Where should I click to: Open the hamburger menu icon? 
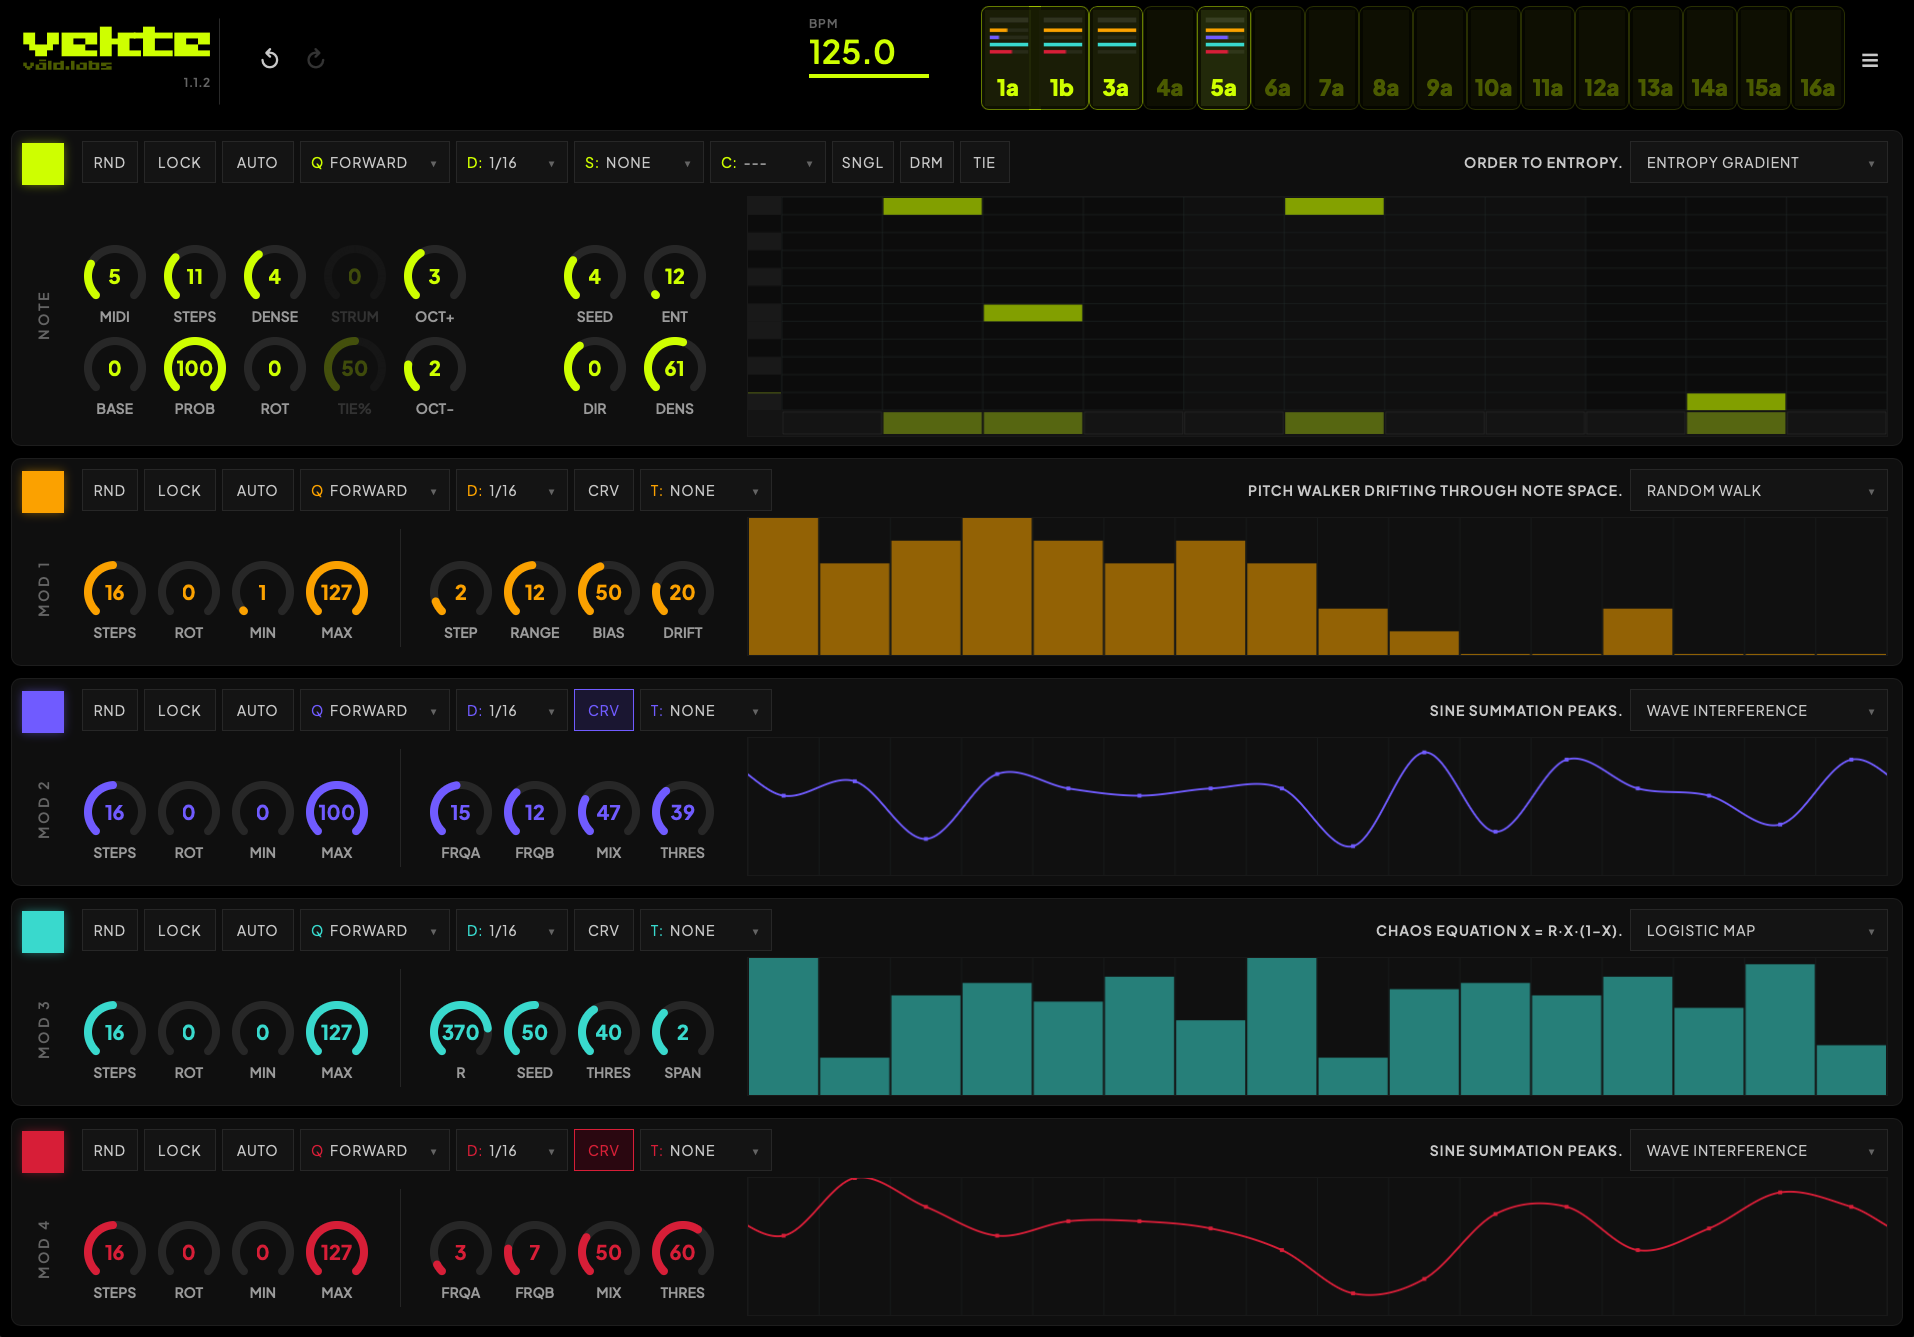[x=1869, y=61]
